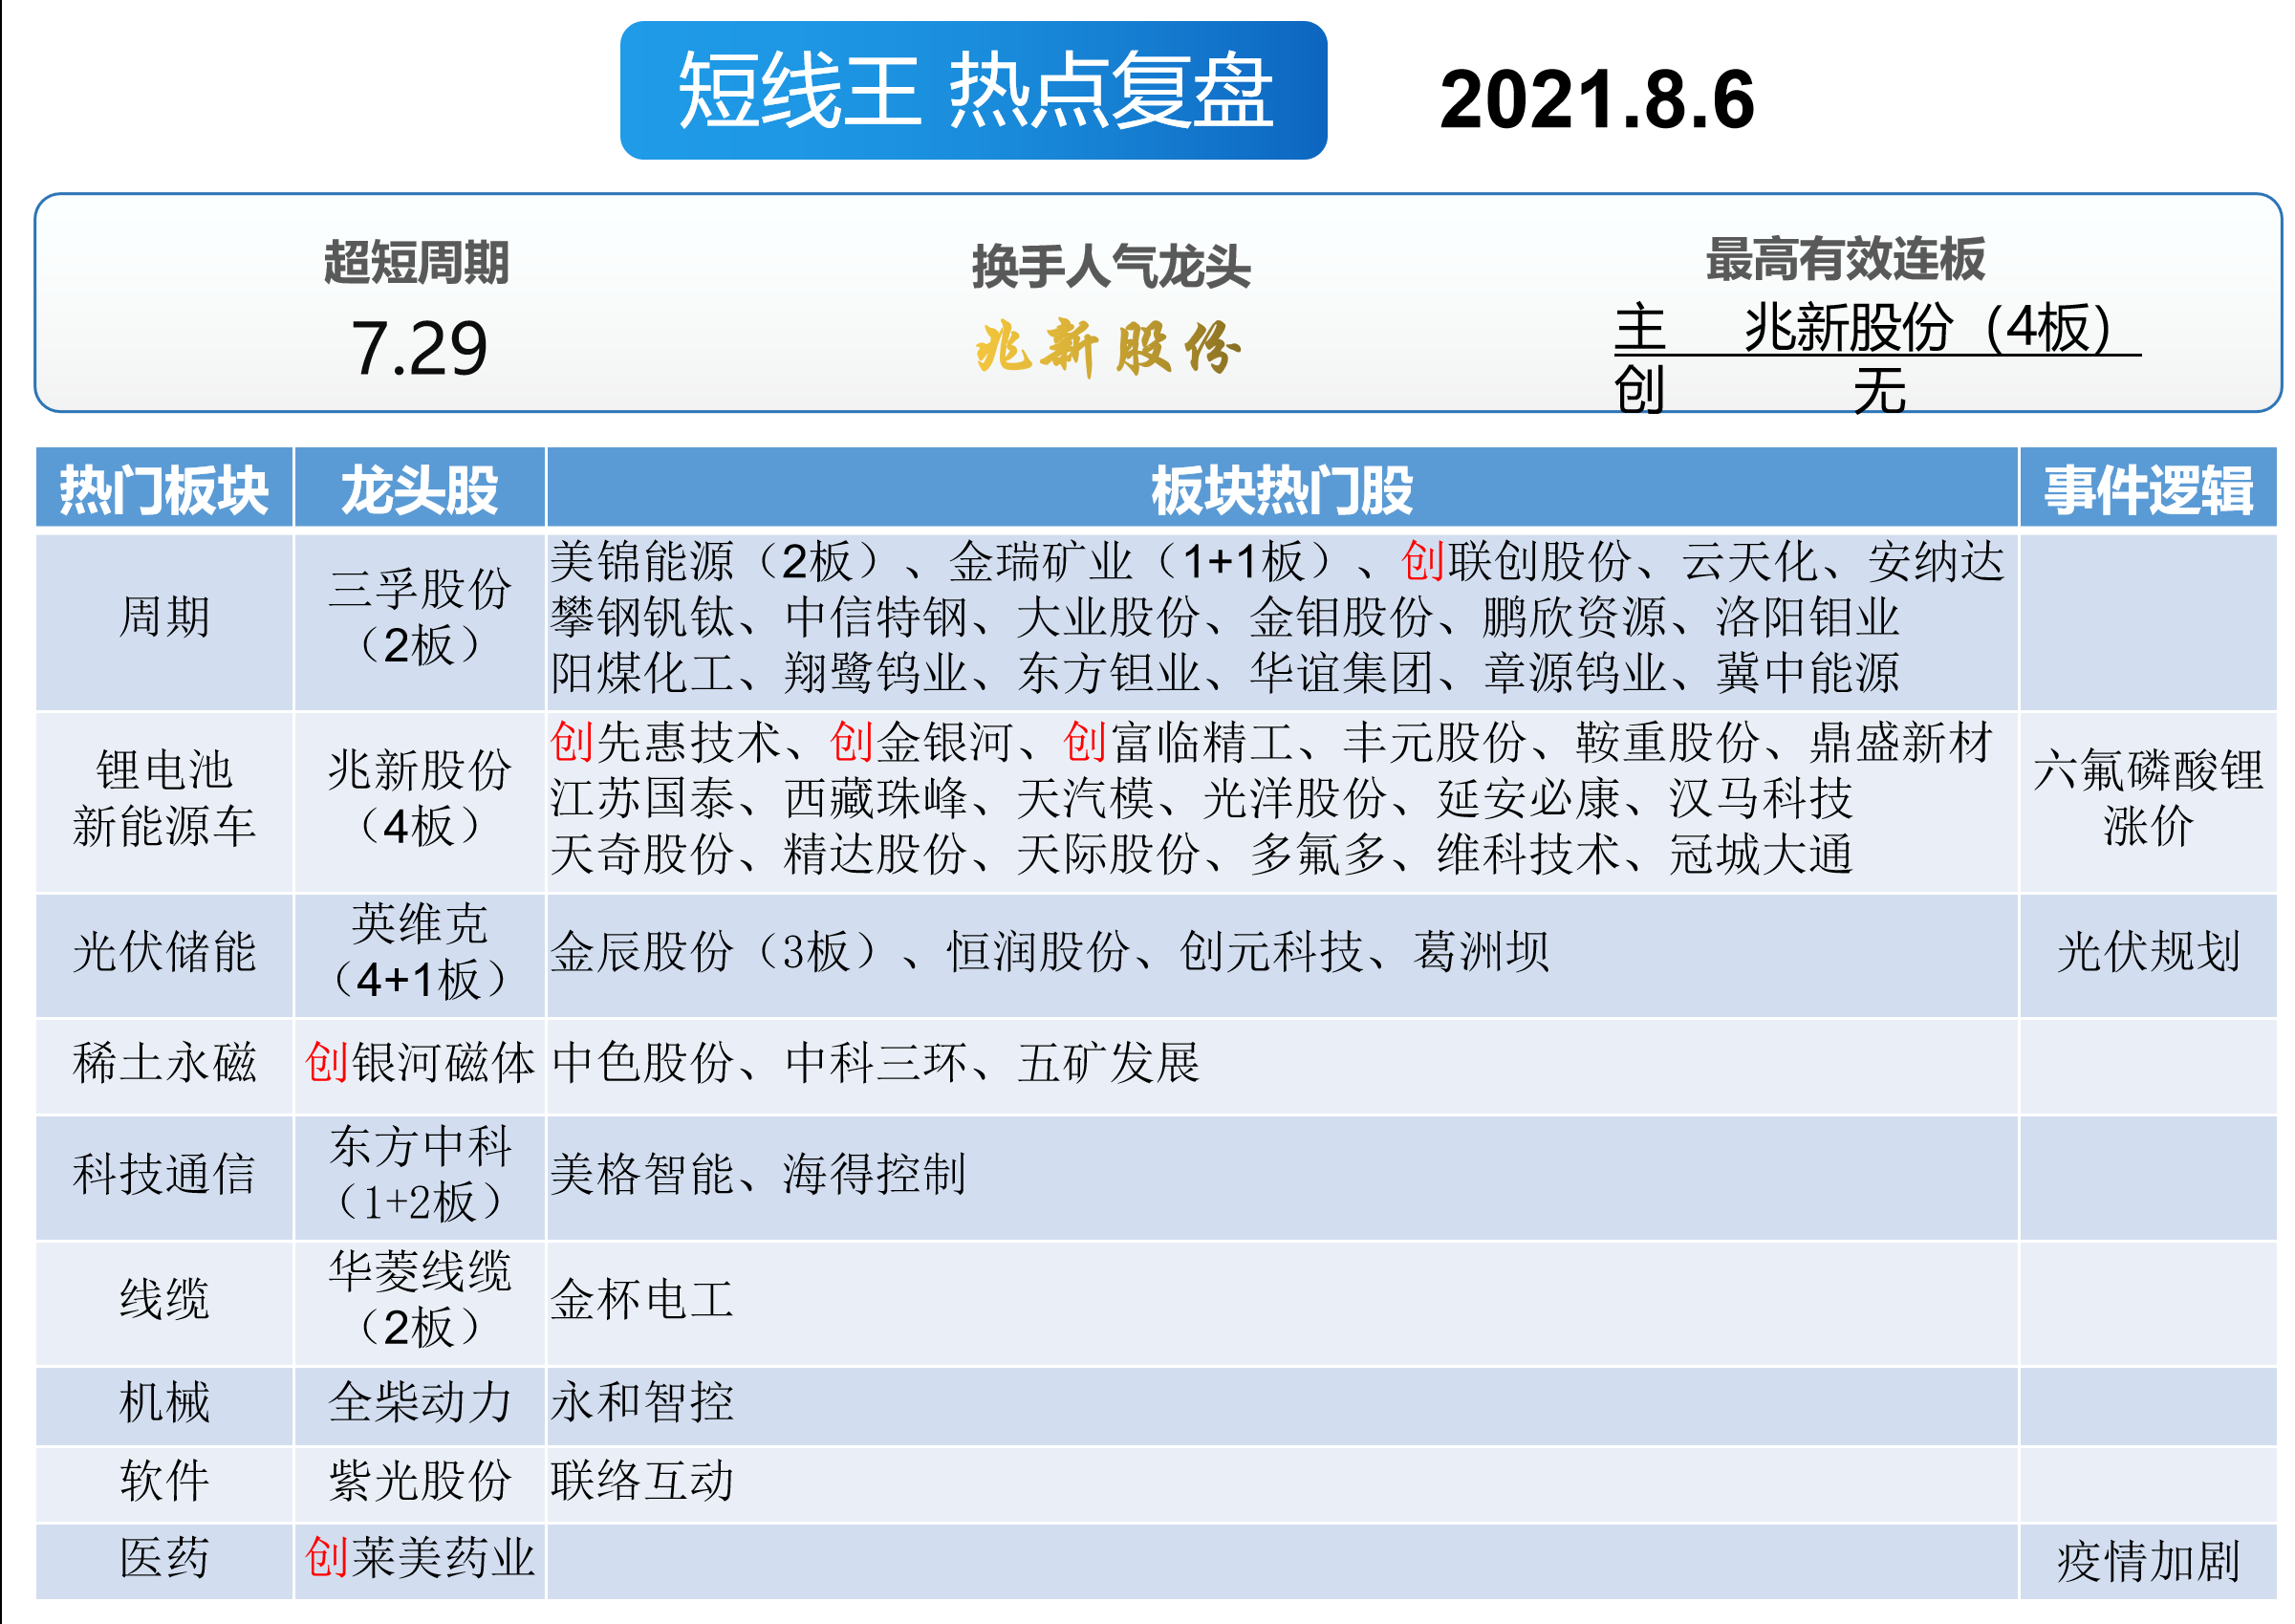Click the 疫情加剧 event cell
2295x1624 pixels.
click(x=2148, y=1561)
